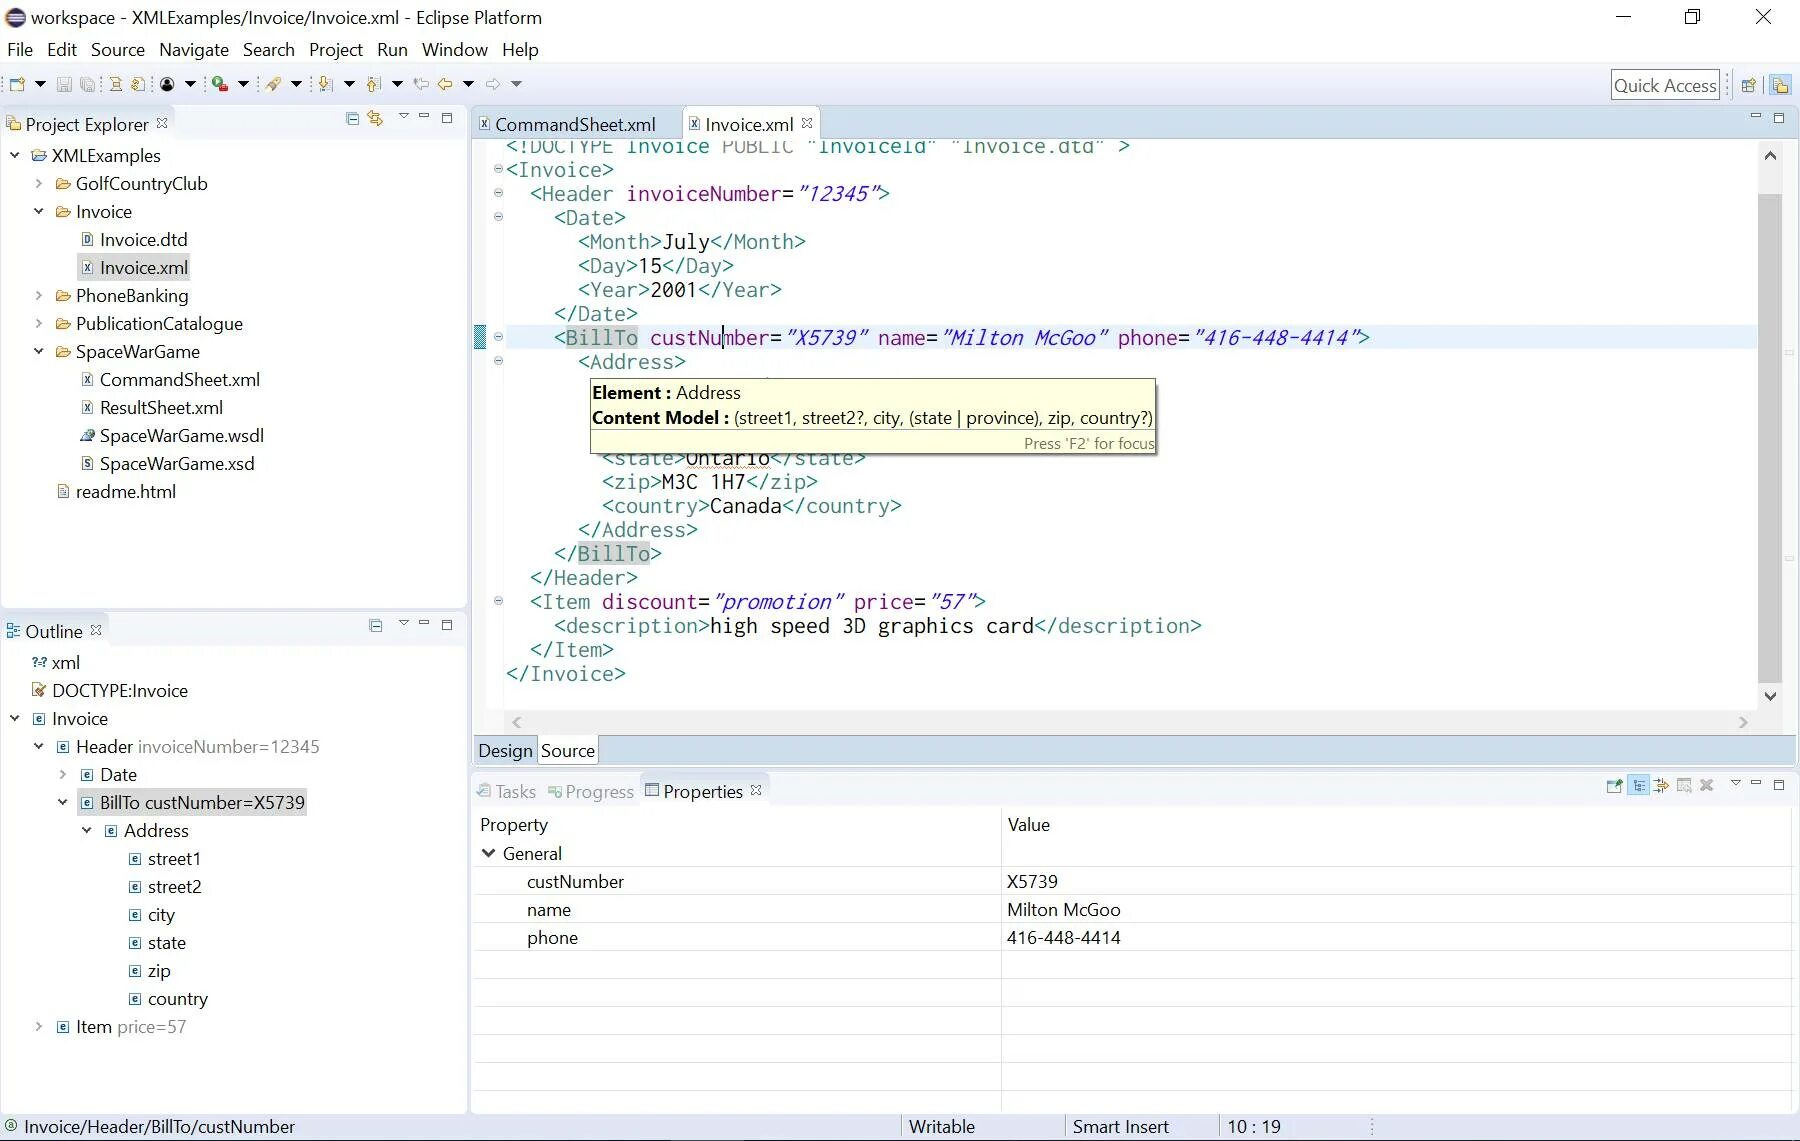Expand the PublicationCatalogue folder
The height and width of the screenshot is (1141, 1800).
(39, 323)
